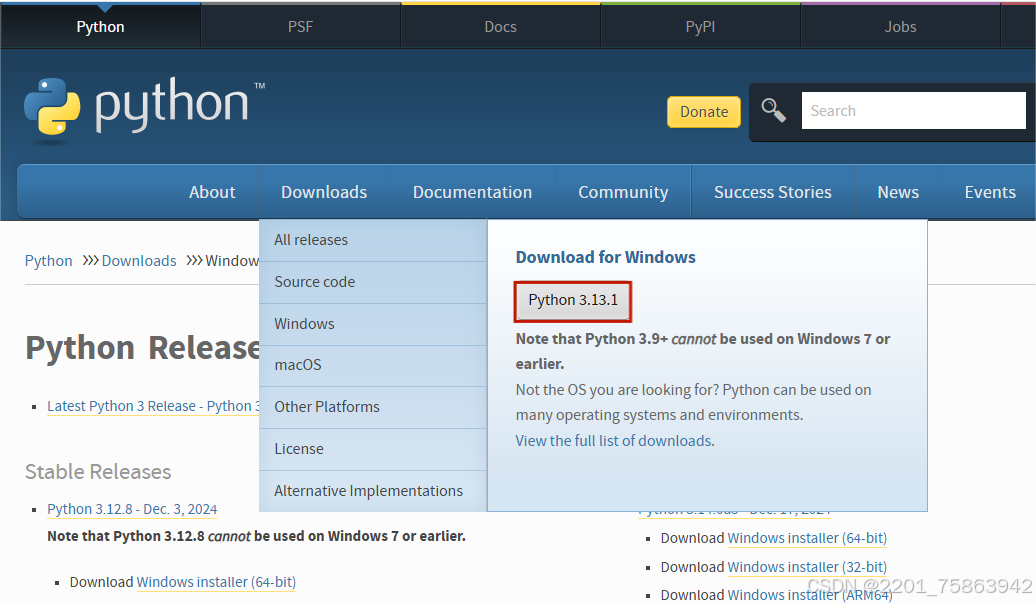1036x604 pixels.
Task: Click the search magnifier icon
Action: [x=772, y=110]
